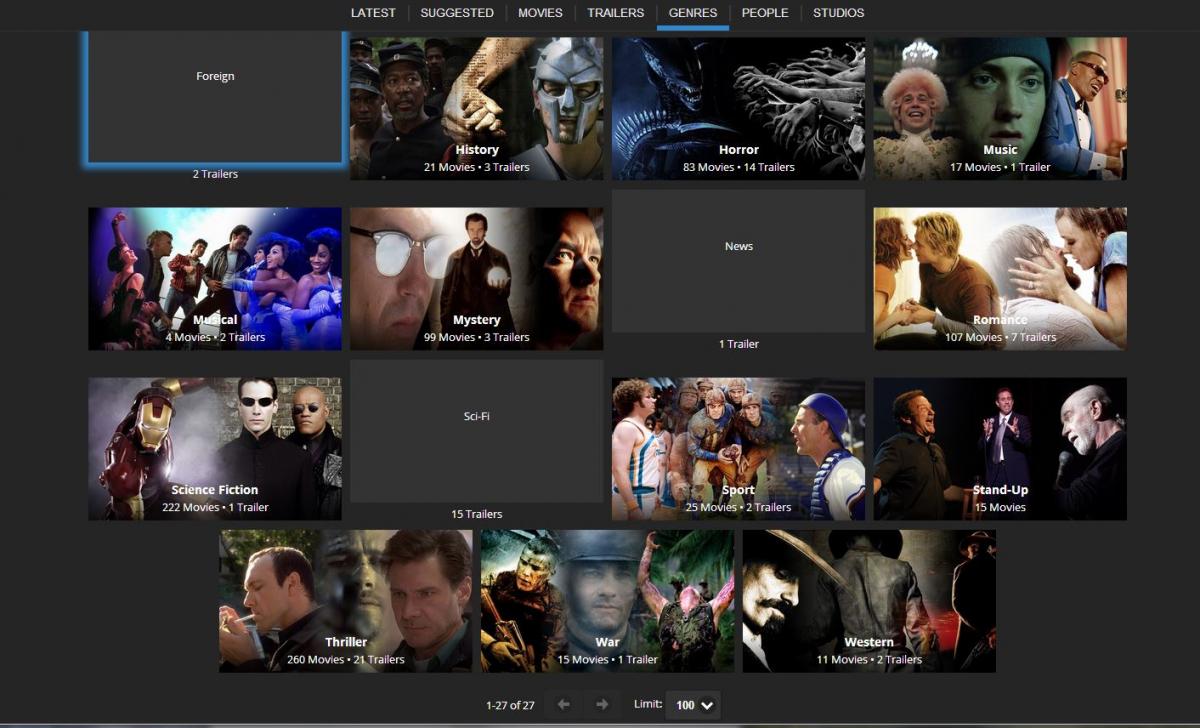Open the Science Fiction genre thumbnail
Screen dimensions: 1200x728
[215, 449]
